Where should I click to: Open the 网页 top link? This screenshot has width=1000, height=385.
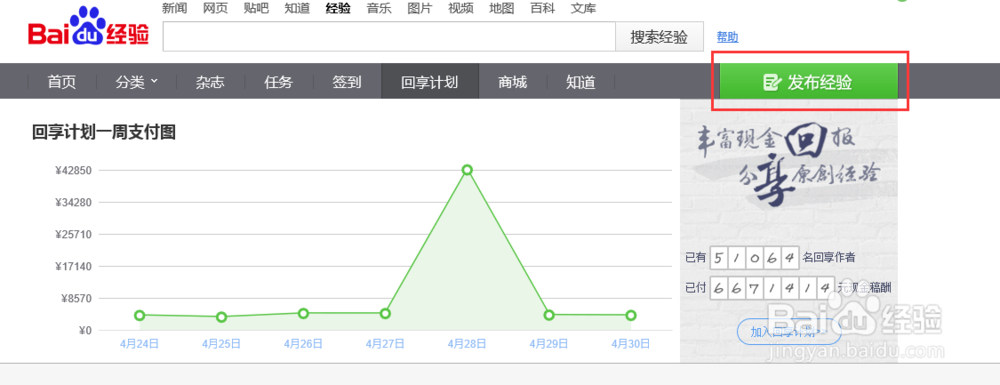(215, 8)
